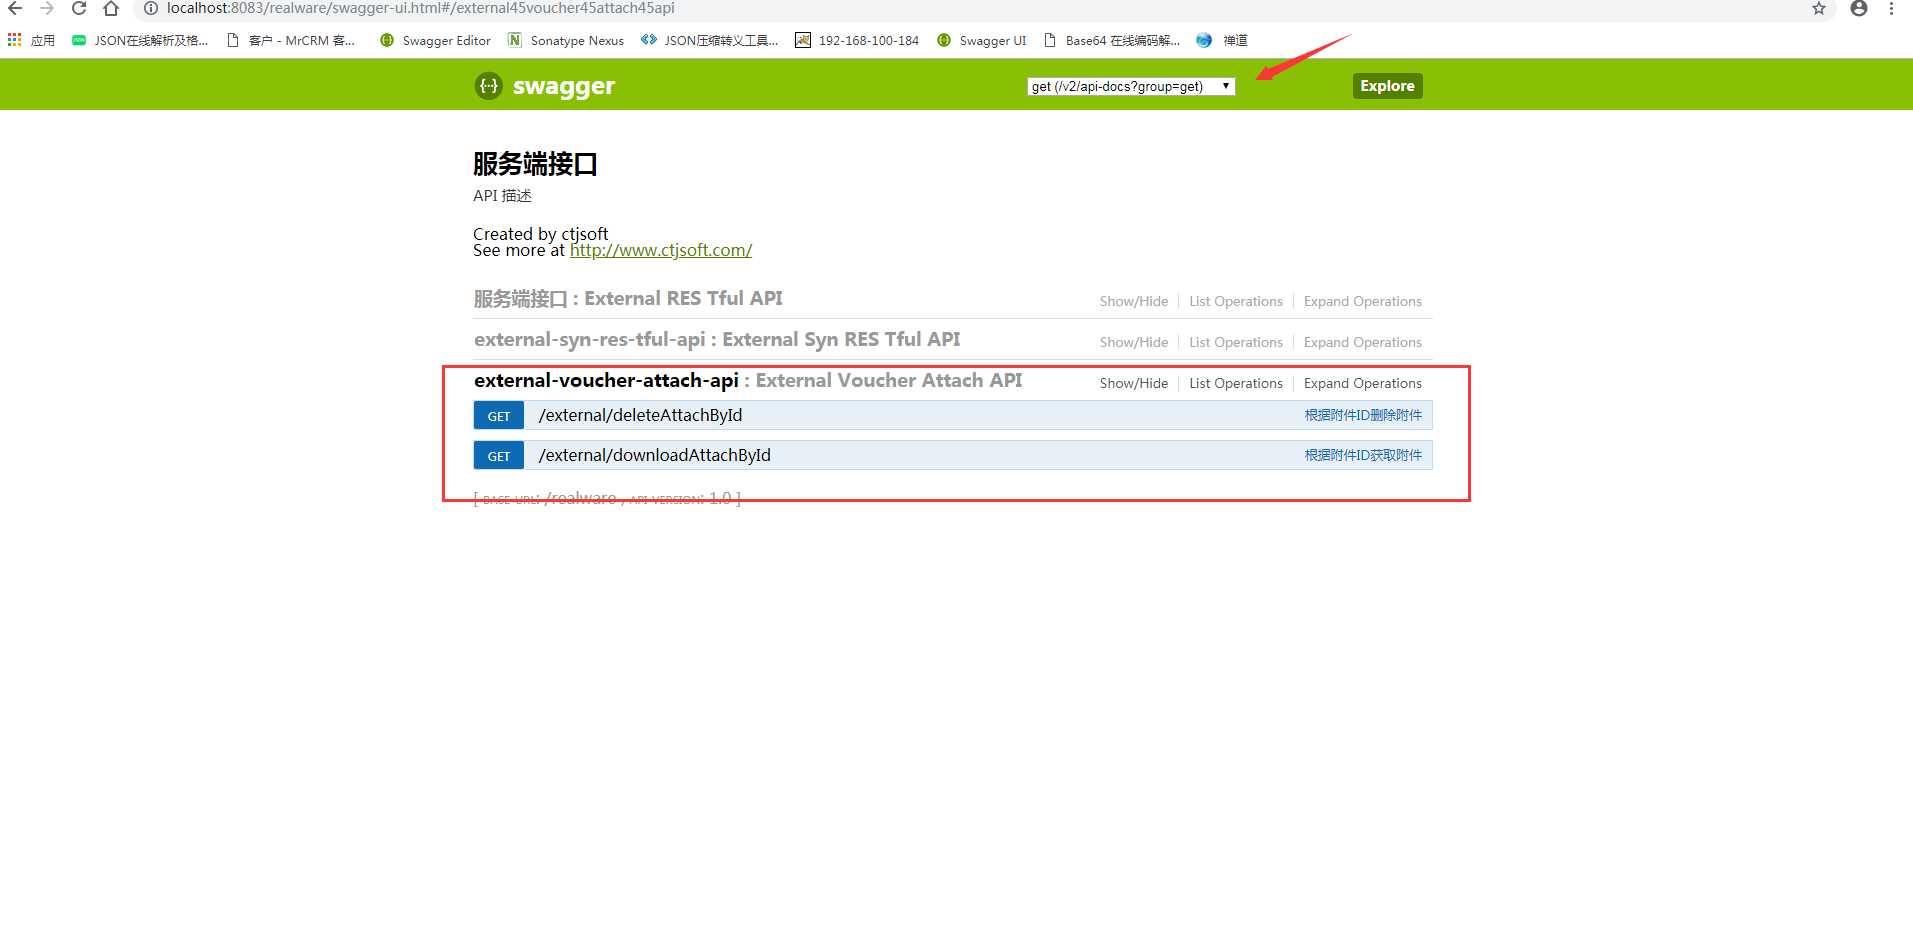Viewport: 1913px width, 930px height.
Task: Click List Operations for 服务端接口 API row
Action: point(1236,301)
